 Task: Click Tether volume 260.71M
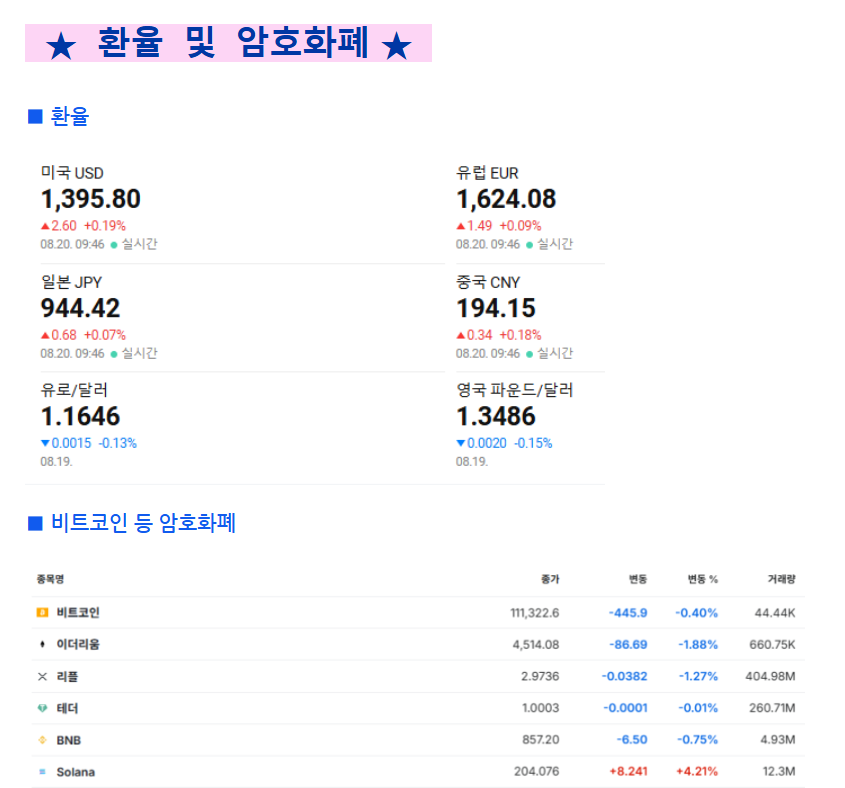point(772,708)
